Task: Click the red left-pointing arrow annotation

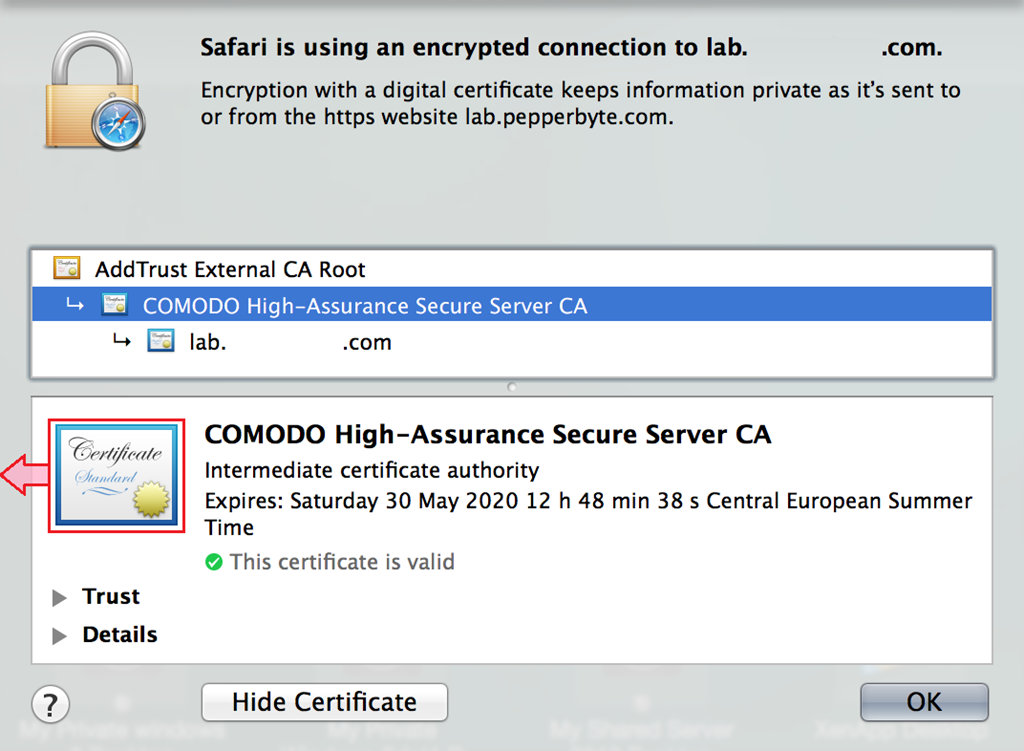Action: (x=22, y=475)
